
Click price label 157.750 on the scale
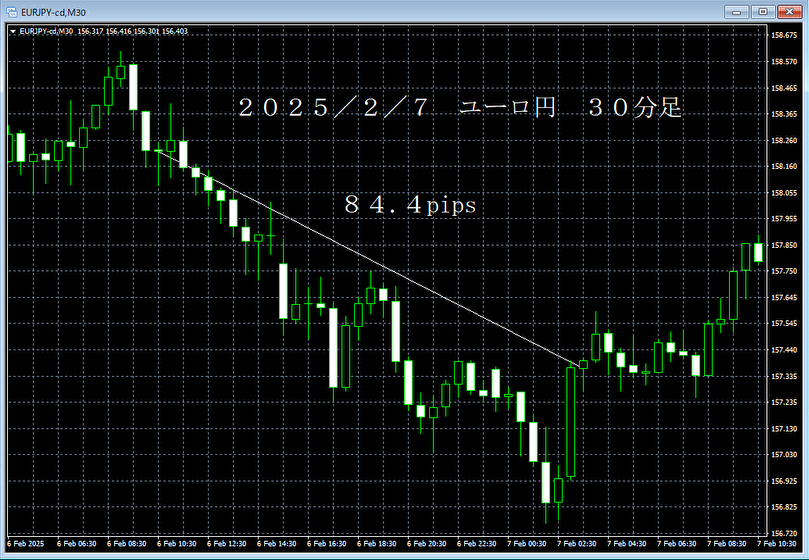click(784, 271)
